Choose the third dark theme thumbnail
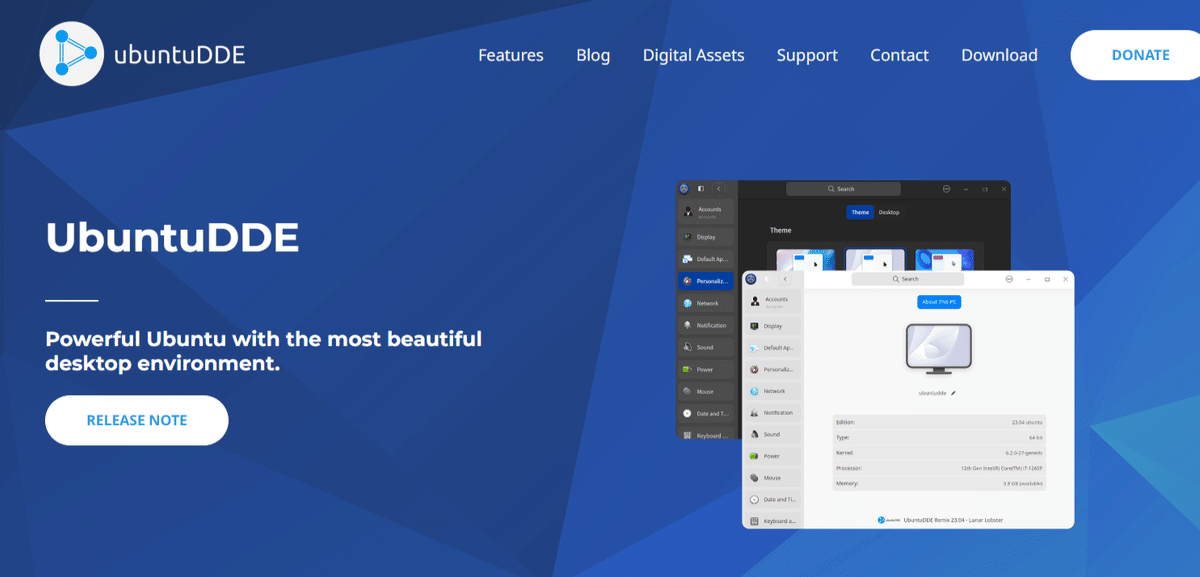Image resolution: width=1200 pixels, height=577 pixels. [x=944, y=260]
